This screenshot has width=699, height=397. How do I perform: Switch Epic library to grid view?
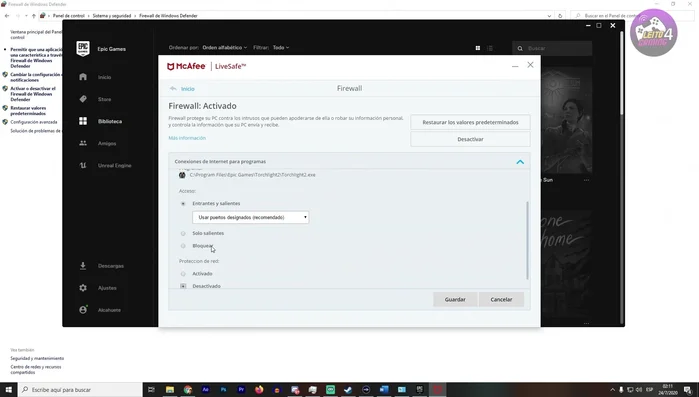pos(478,48)
